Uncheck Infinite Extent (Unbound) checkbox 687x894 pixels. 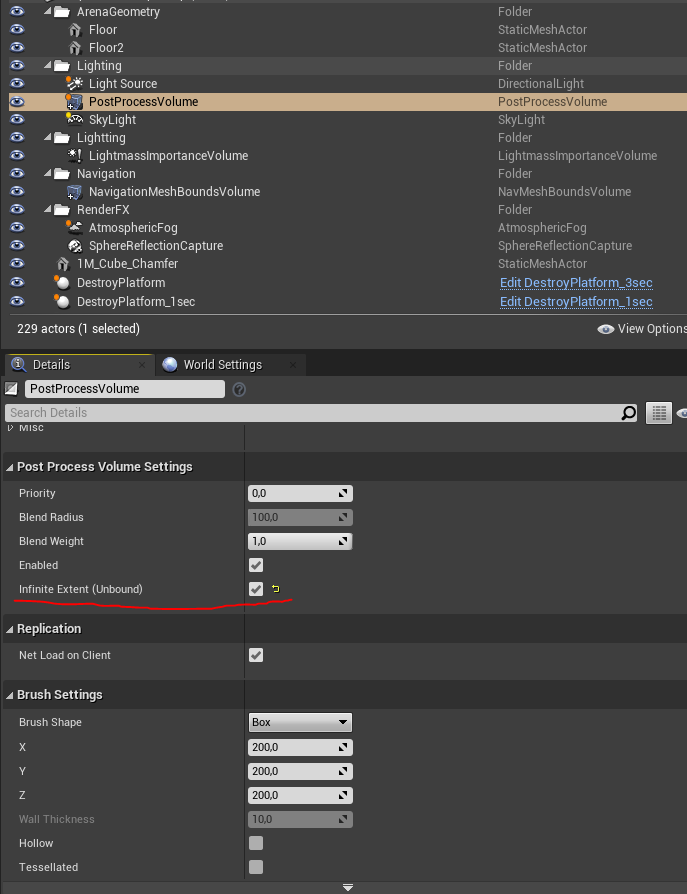(x=256, y=589)
